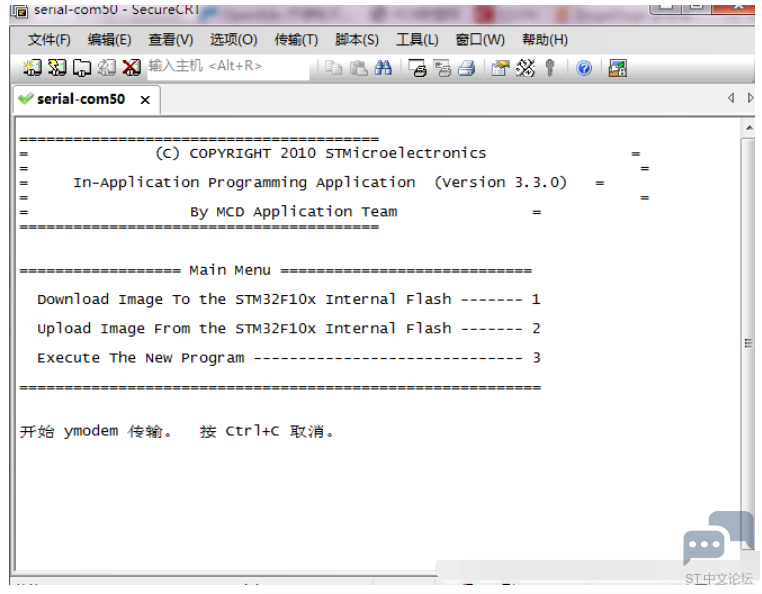762x594 pixels.
Task: Click the '开始 ymodem 传输' text
Action: pos(96,431)
